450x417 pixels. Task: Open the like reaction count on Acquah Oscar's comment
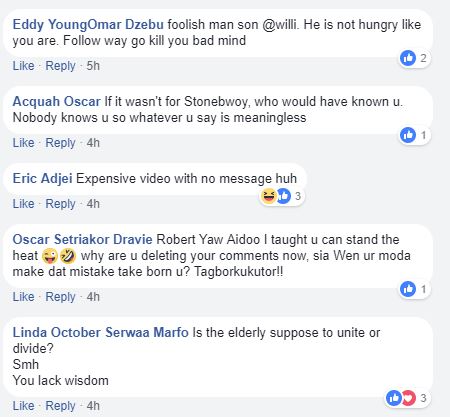415,135
